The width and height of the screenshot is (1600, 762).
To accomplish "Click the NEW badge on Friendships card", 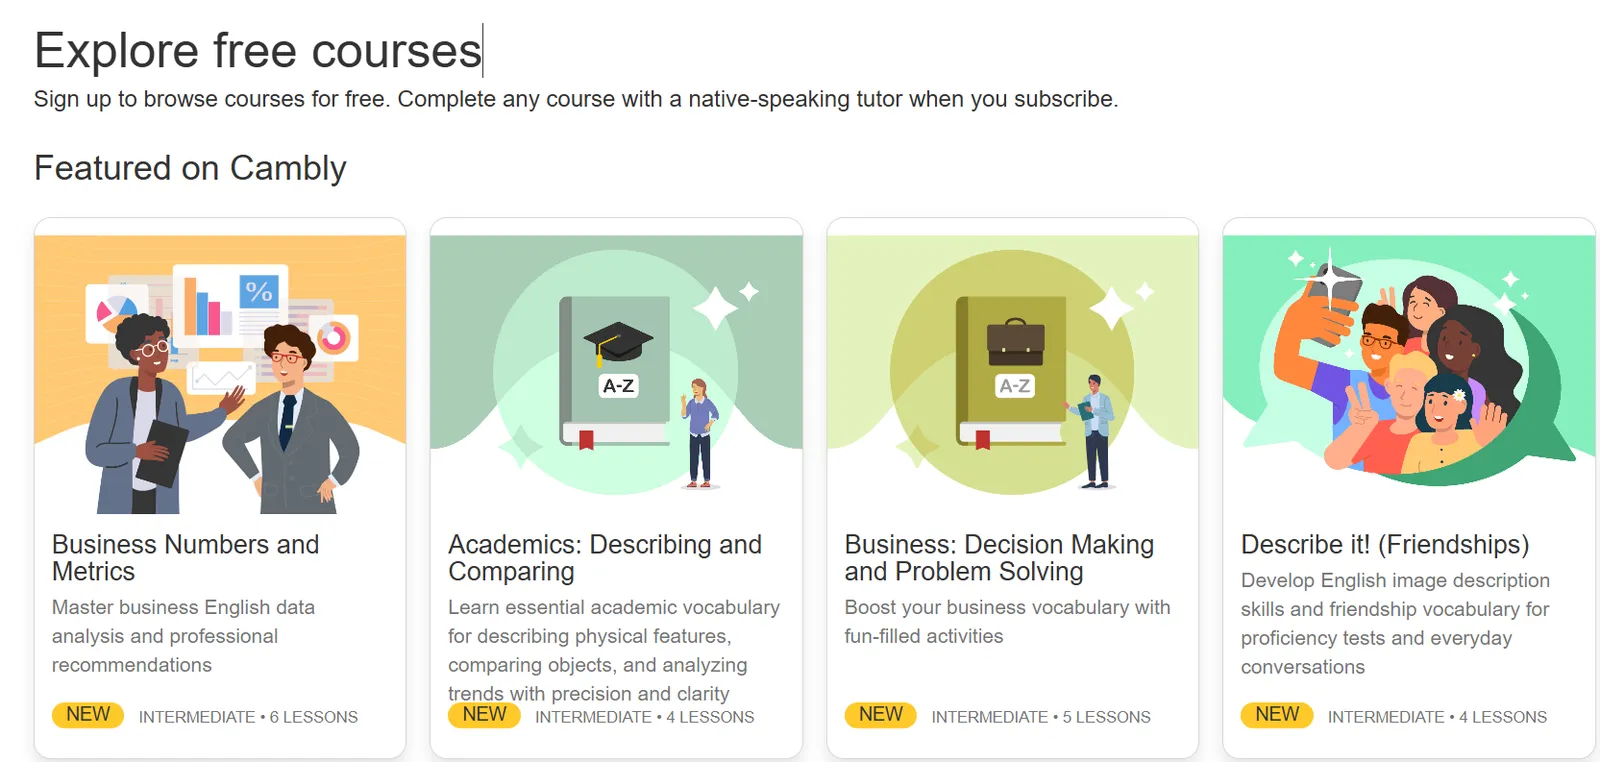I will pyautogui.click(x=1276, y=714).
